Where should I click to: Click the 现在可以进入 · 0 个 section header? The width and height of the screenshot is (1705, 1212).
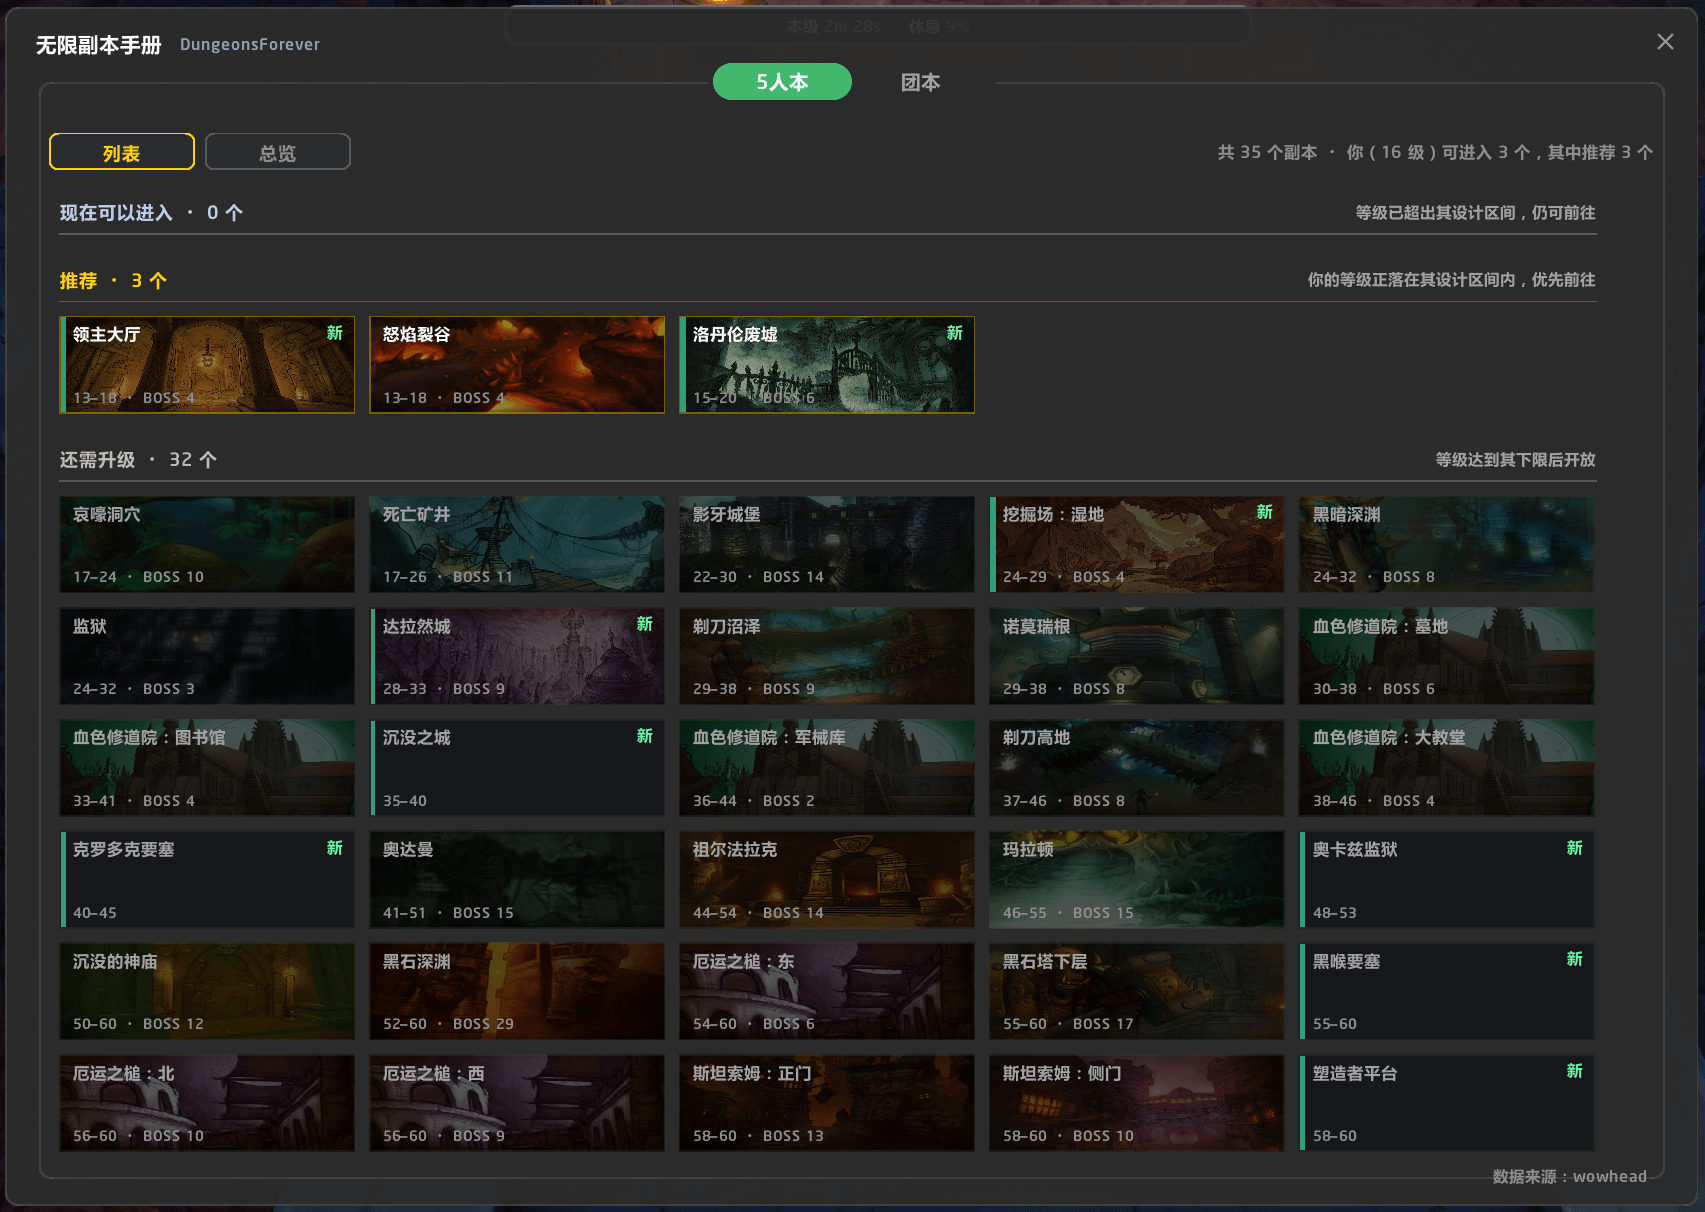click(151, 213)
